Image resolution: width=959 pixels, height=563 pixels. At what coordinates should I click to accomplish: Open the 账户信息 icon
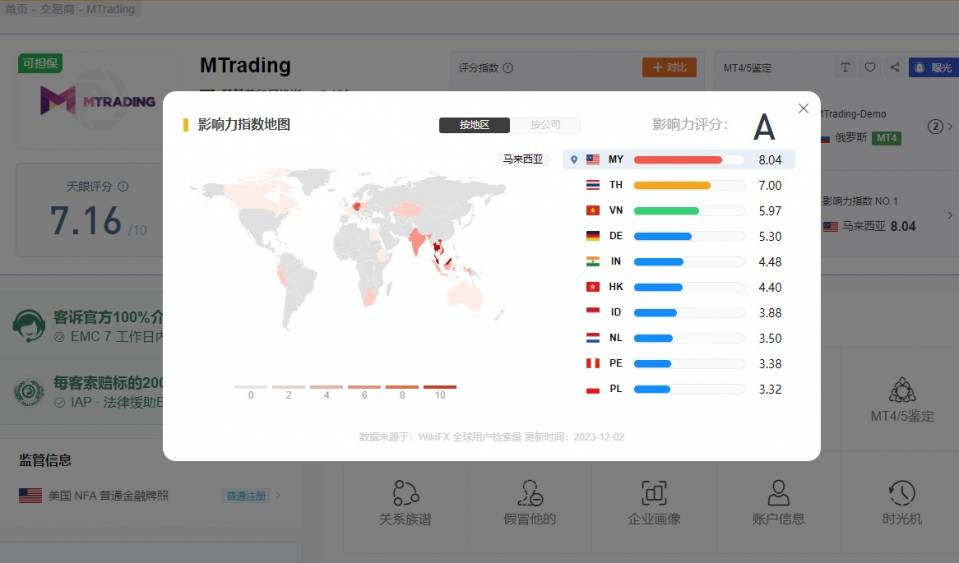click(x=778, y=493)
